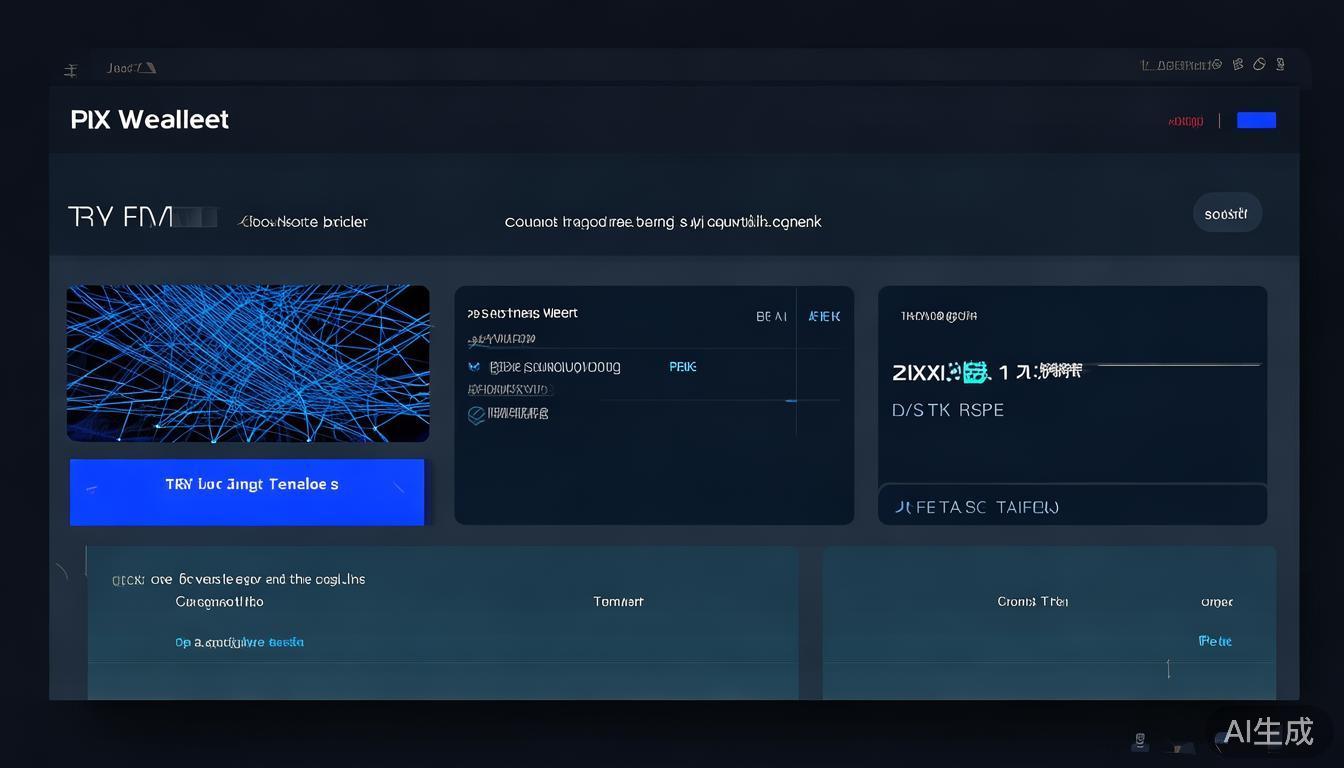Viewport: 1344px width, 768px height.
Task: Select the blue highlighted column header in middle card
Action: tap(824, 316)
